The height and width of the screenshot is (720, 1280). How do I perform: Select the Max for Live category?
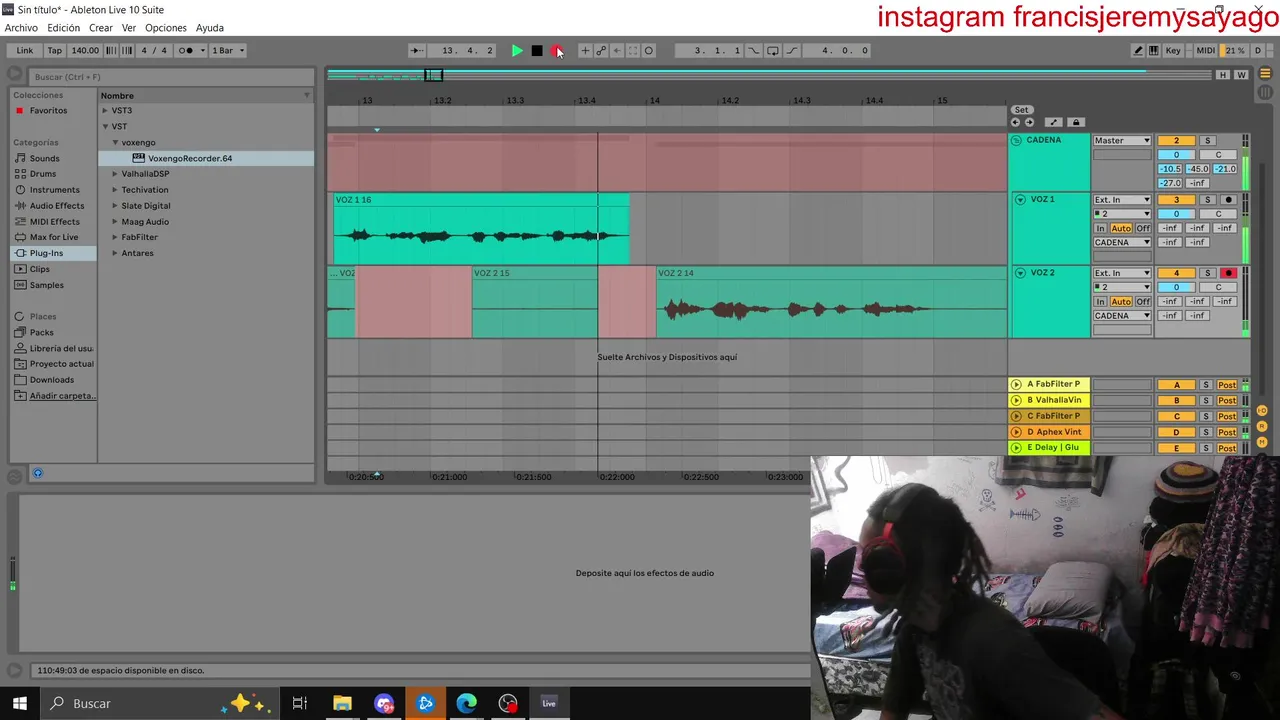[x=54, y=237]
